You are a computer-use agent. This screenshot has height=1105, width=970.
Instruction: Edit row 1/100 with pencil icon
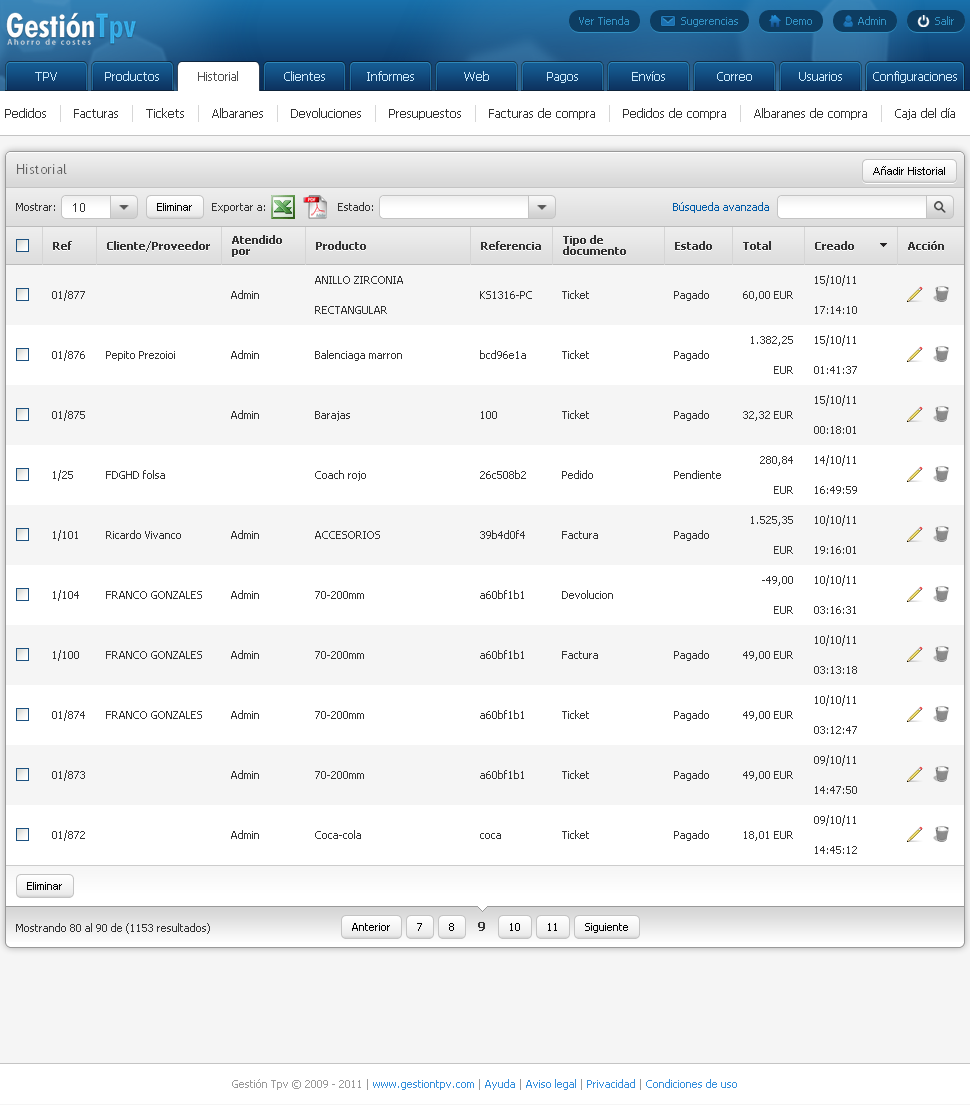point(914,654)
